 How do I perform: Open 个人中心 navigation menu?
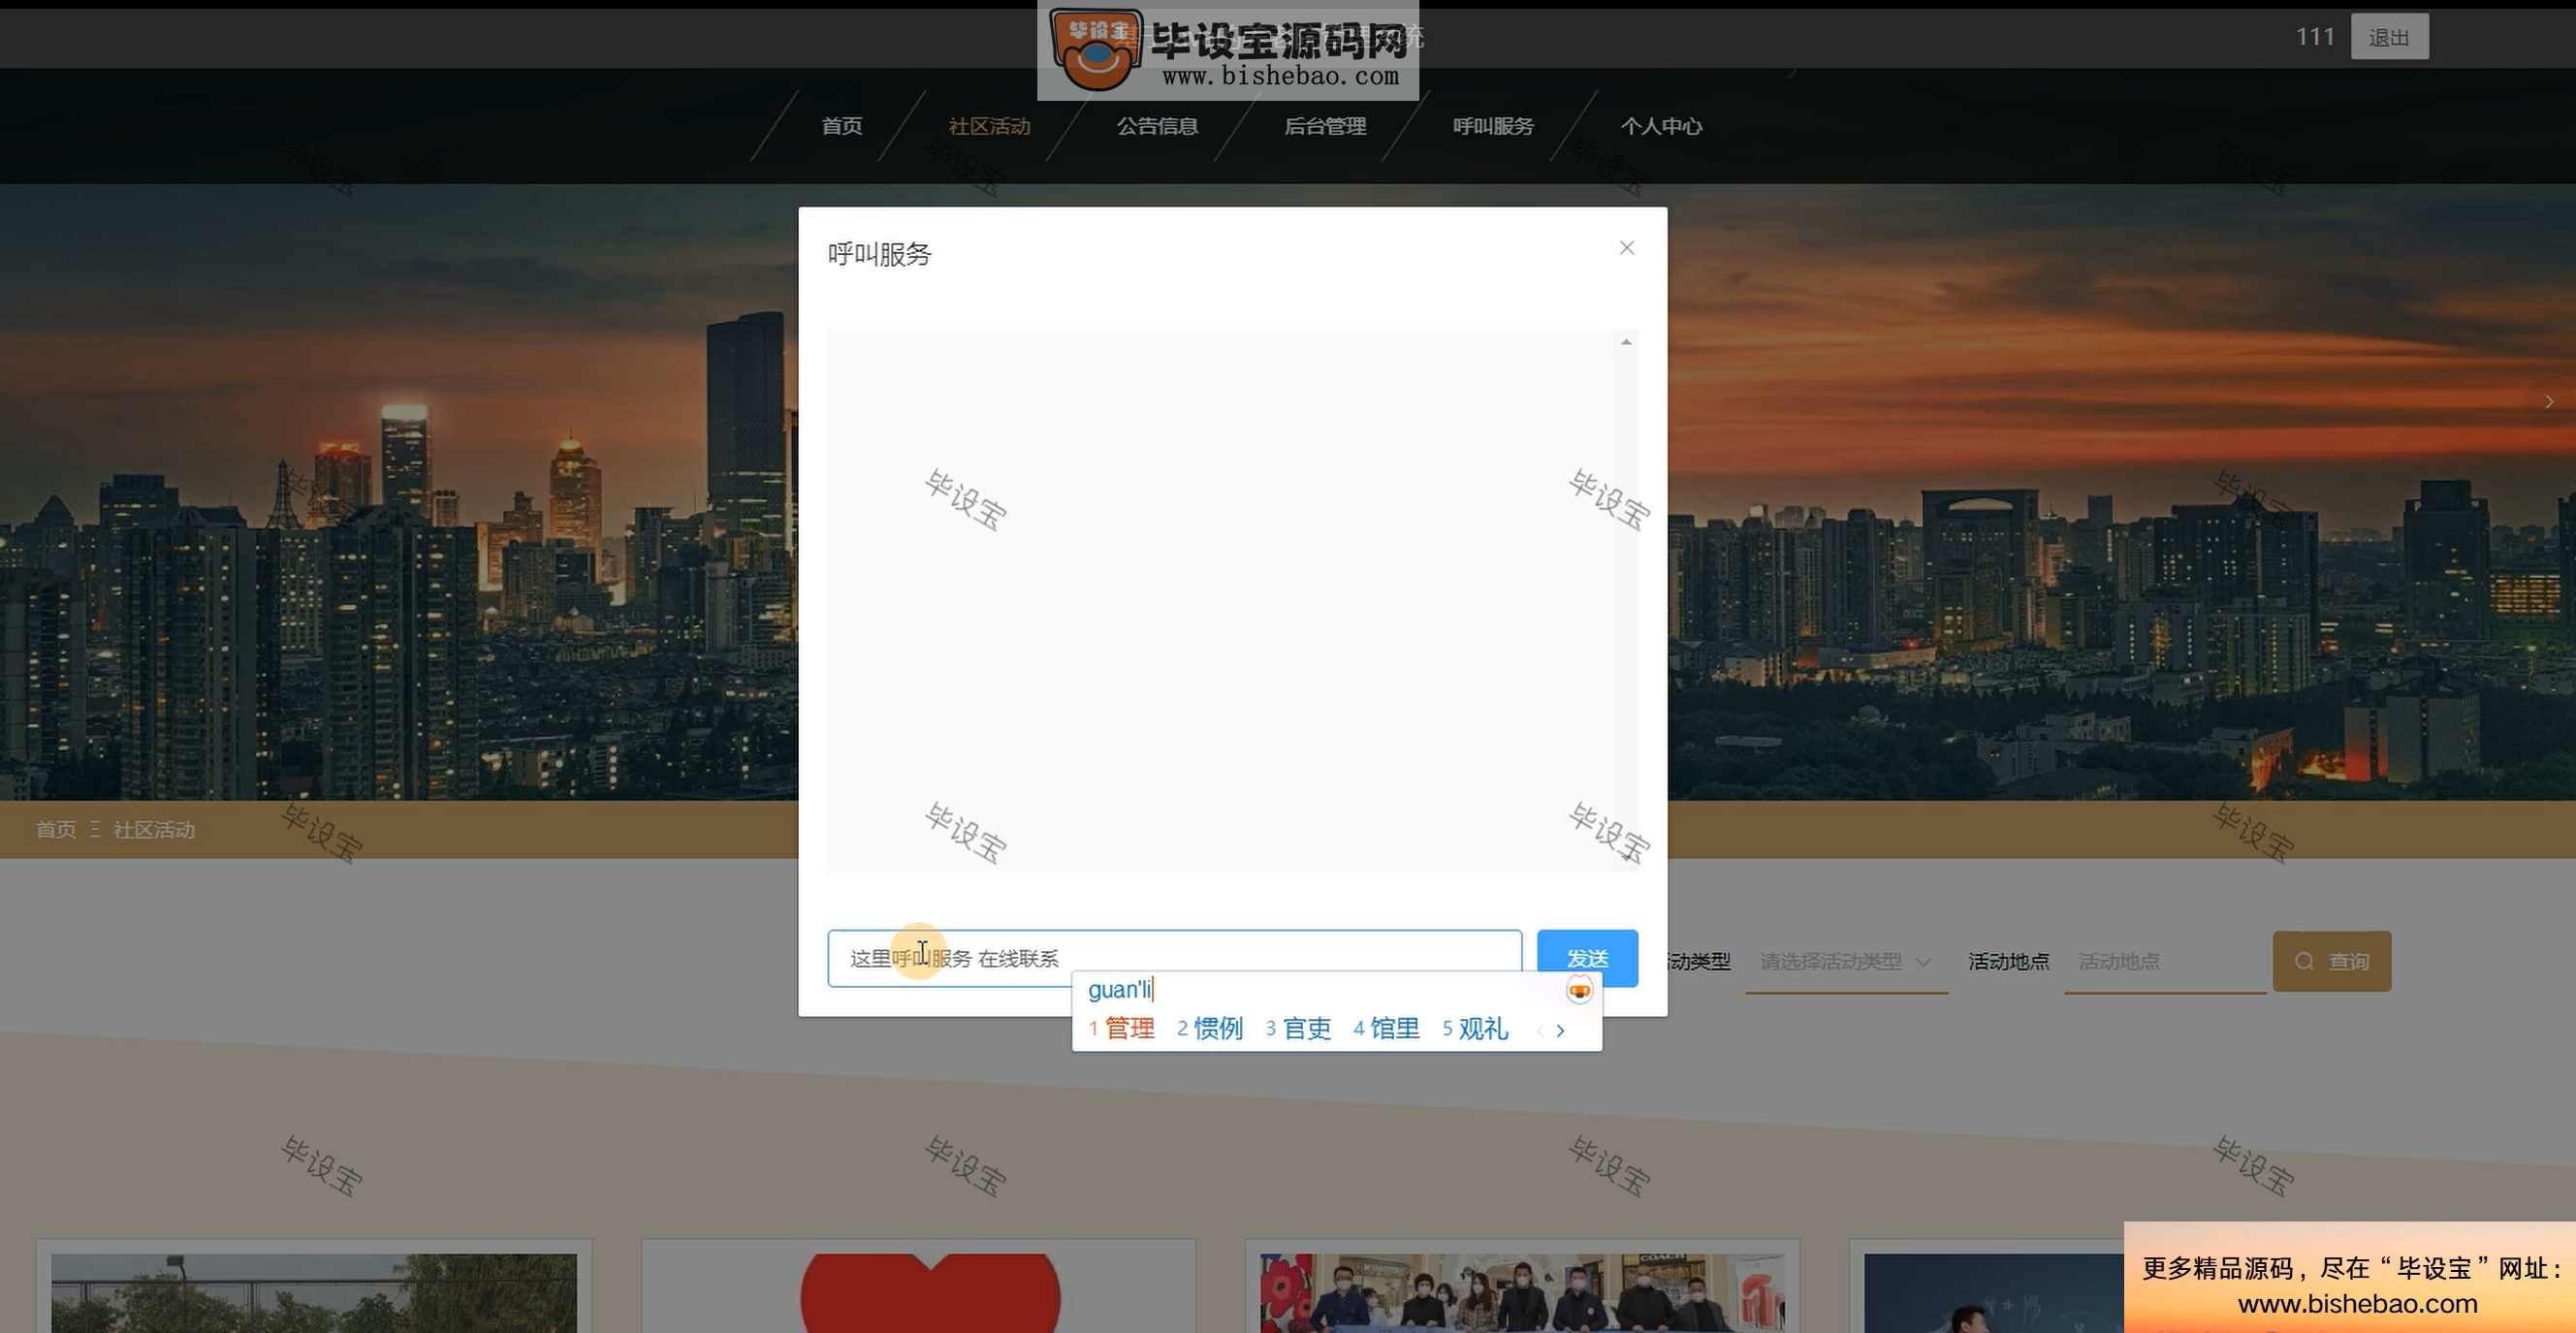click(x=1661, y=126)
